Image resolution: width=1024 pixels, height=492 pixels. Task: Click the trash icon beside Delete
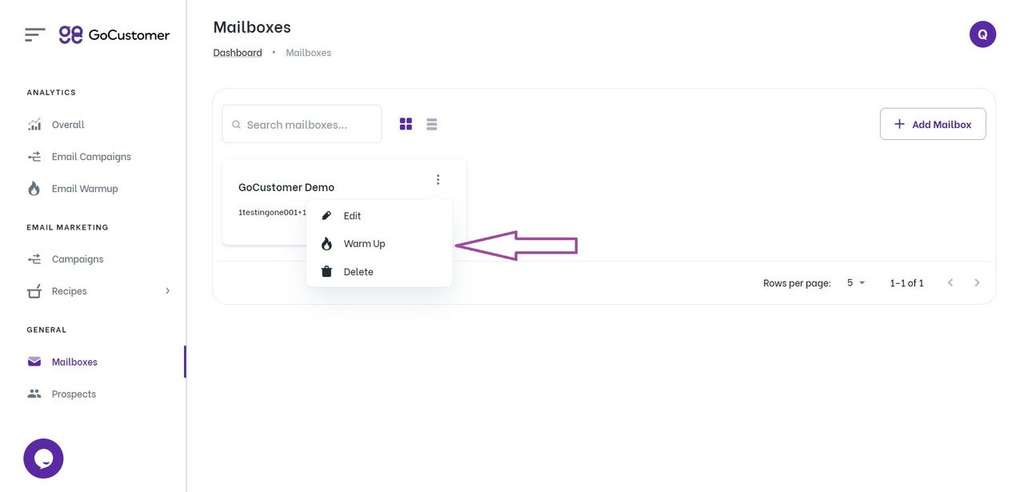pyautogui.click(x=327, y=271)
